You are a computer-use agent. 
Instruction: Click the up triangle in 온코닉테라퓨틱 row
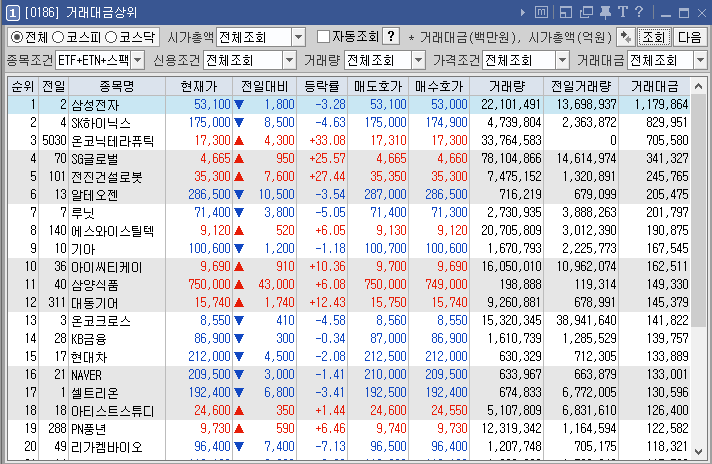pyautogui.click(x=239, y=141)
